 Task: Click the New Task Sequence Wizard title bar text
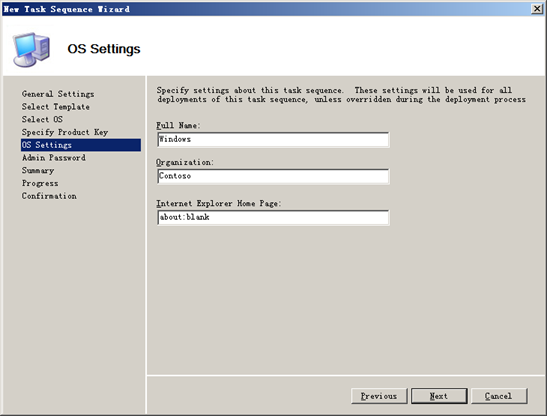(66, 9)
